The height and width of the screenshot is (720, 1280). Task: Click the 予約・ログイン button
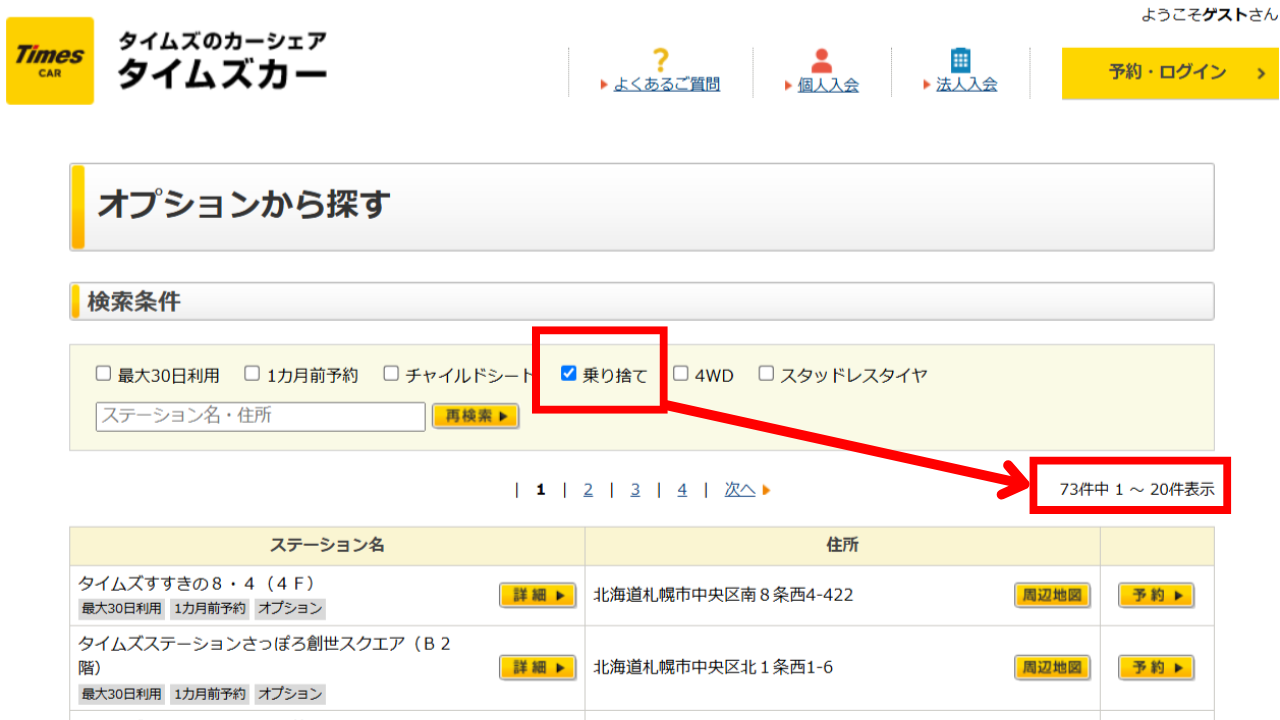tap(1170, 73)
